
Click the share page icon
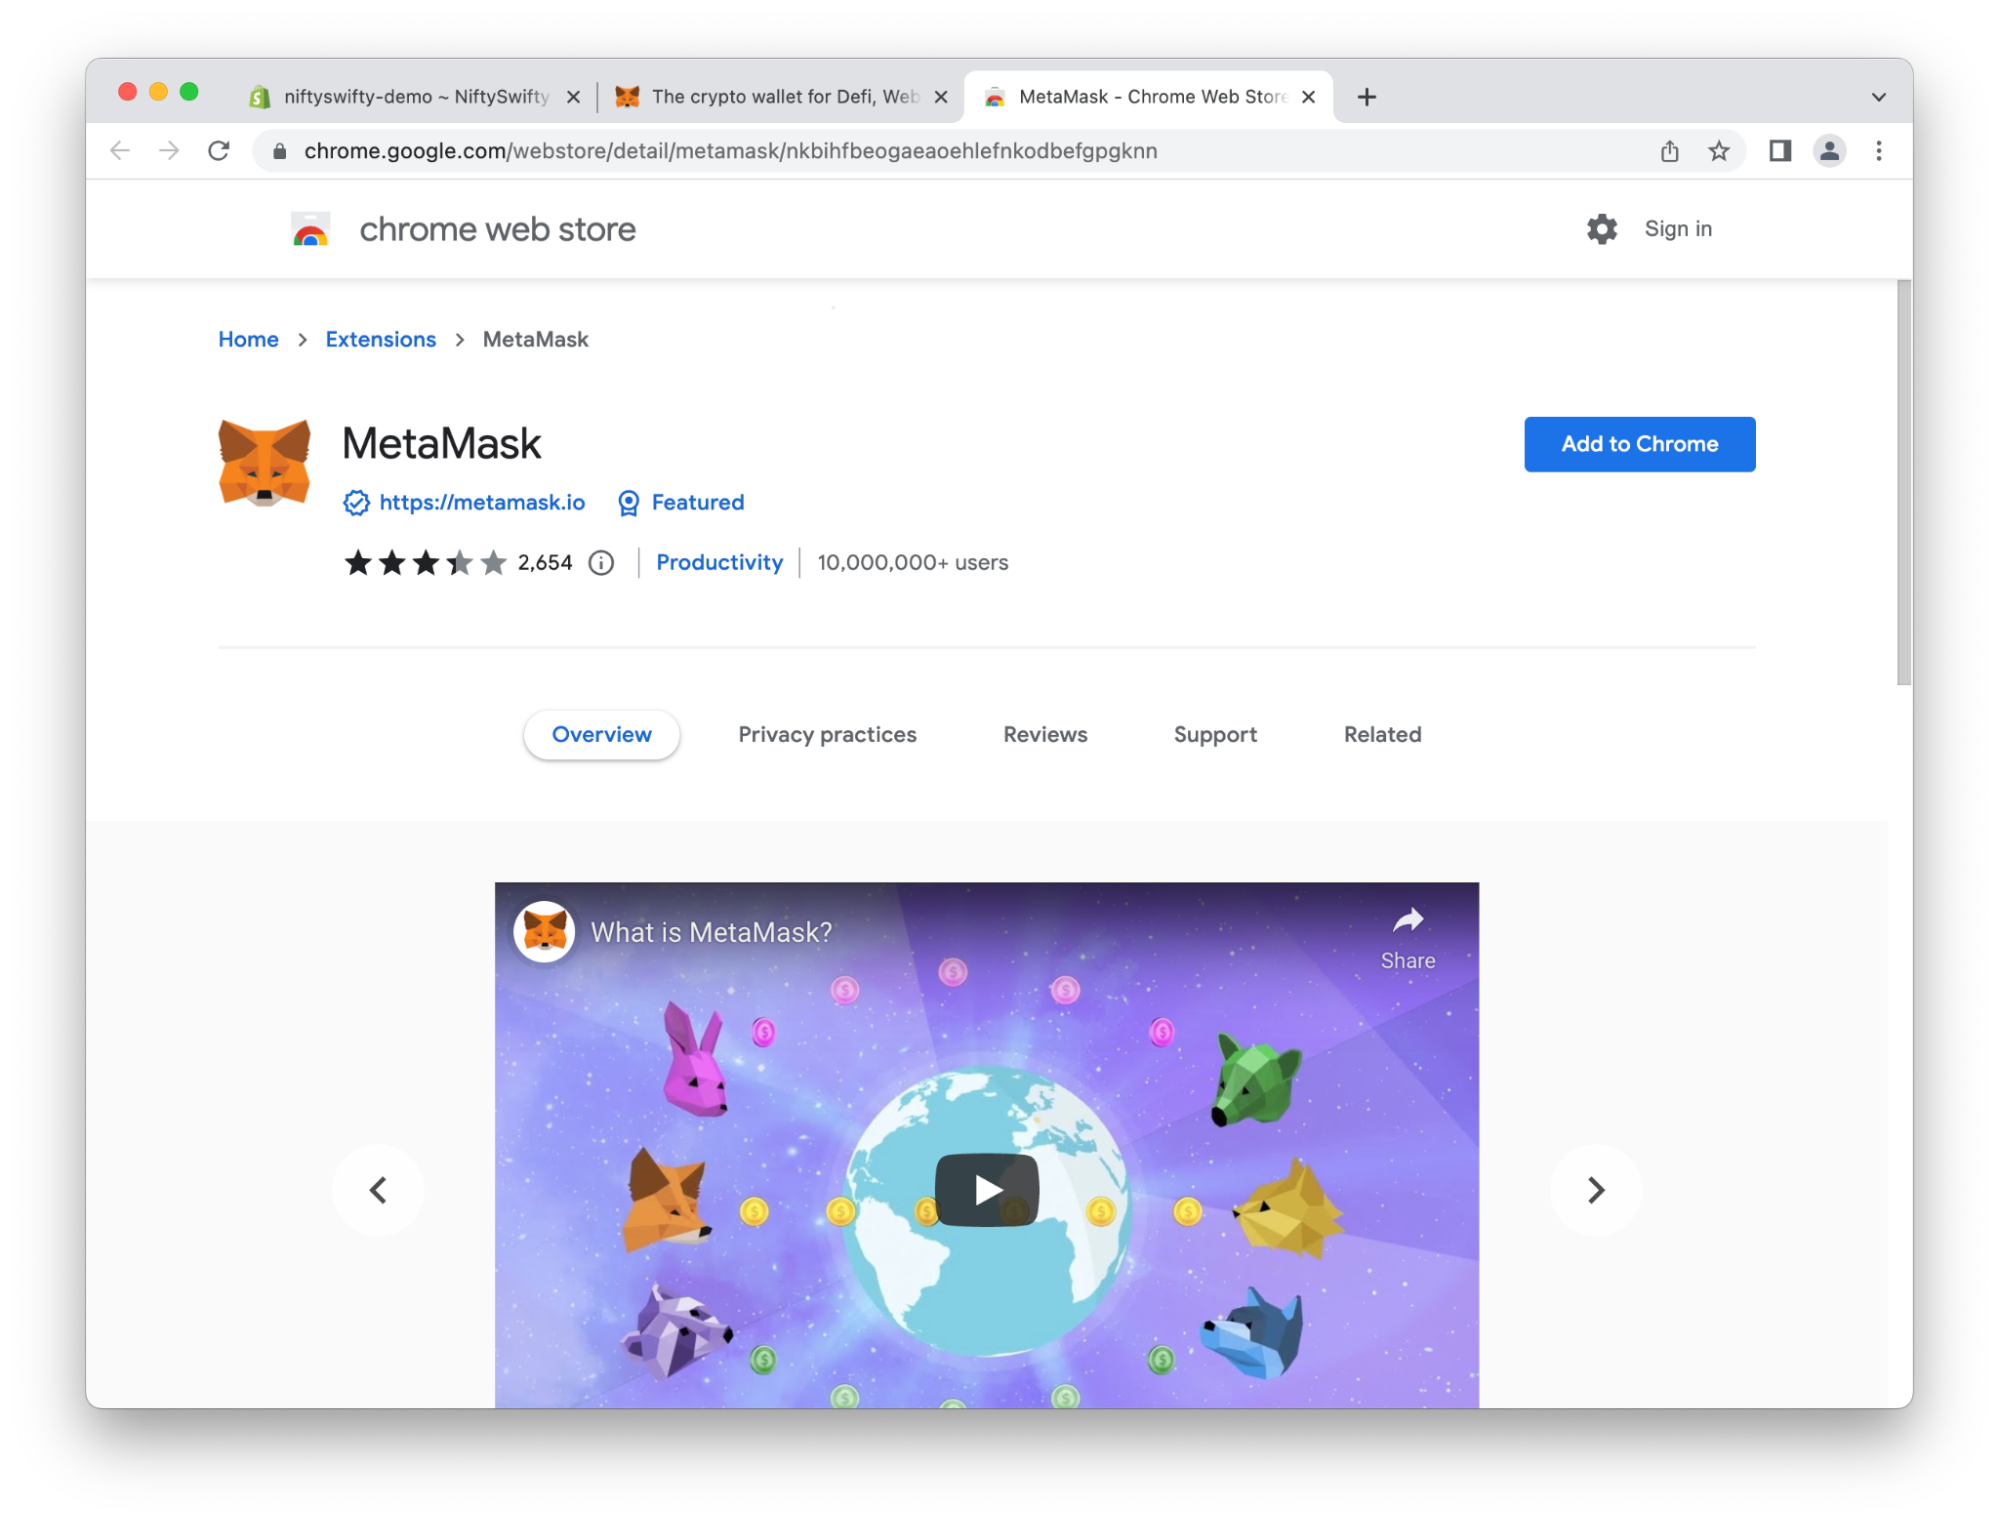pos(1669,151)
